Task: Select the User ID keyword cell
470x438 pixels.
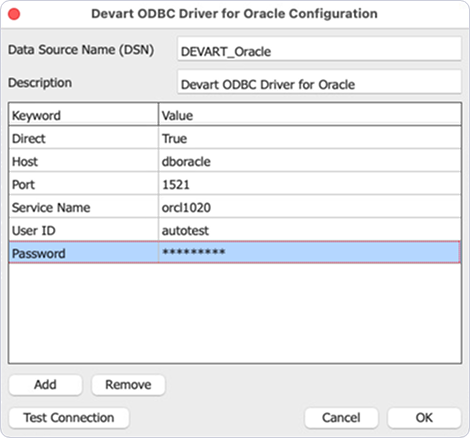Action: (83, 230)
